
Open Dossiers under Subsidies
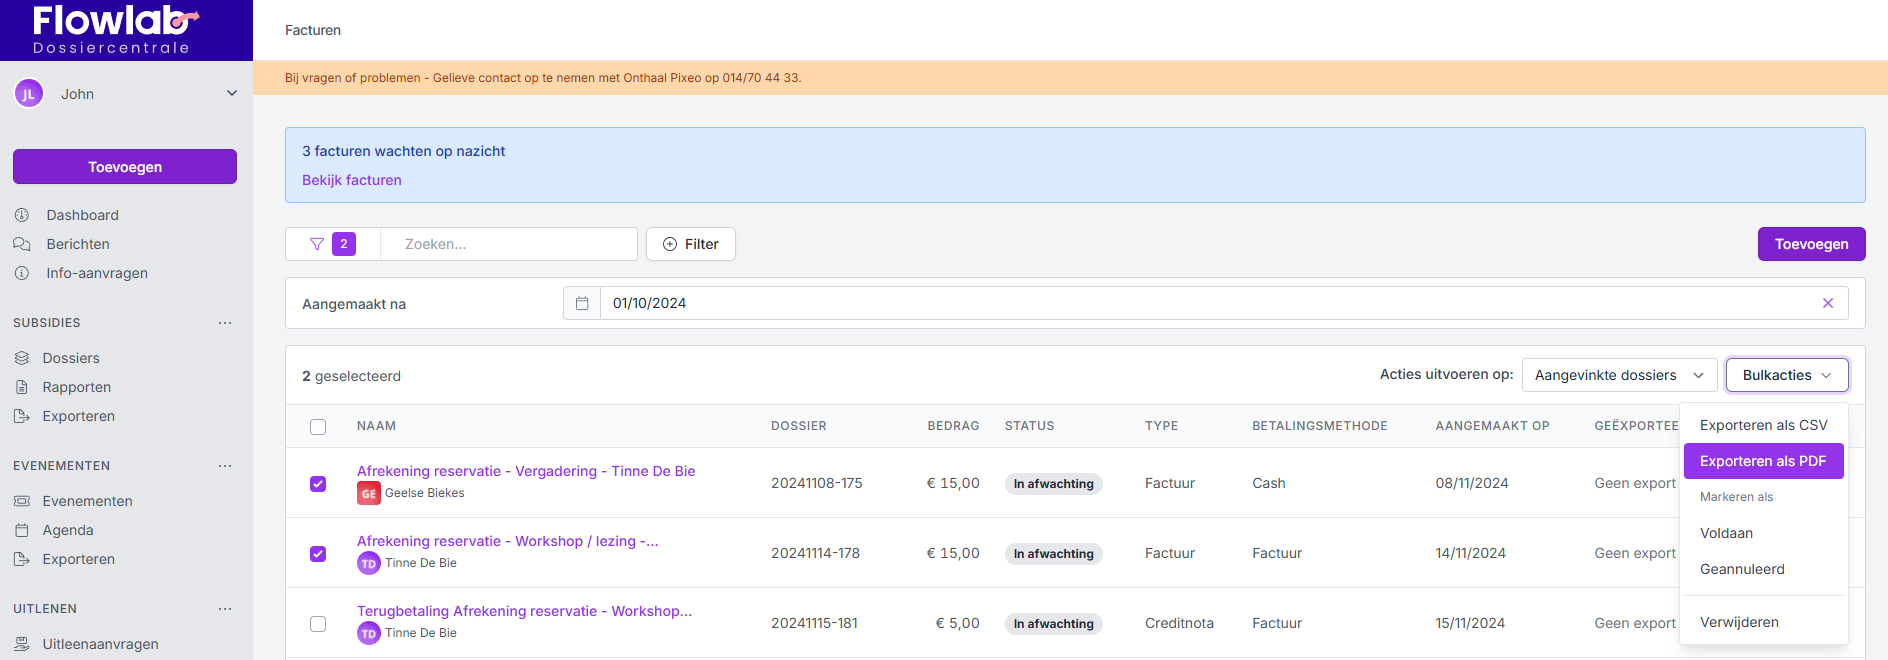point(70,358)
